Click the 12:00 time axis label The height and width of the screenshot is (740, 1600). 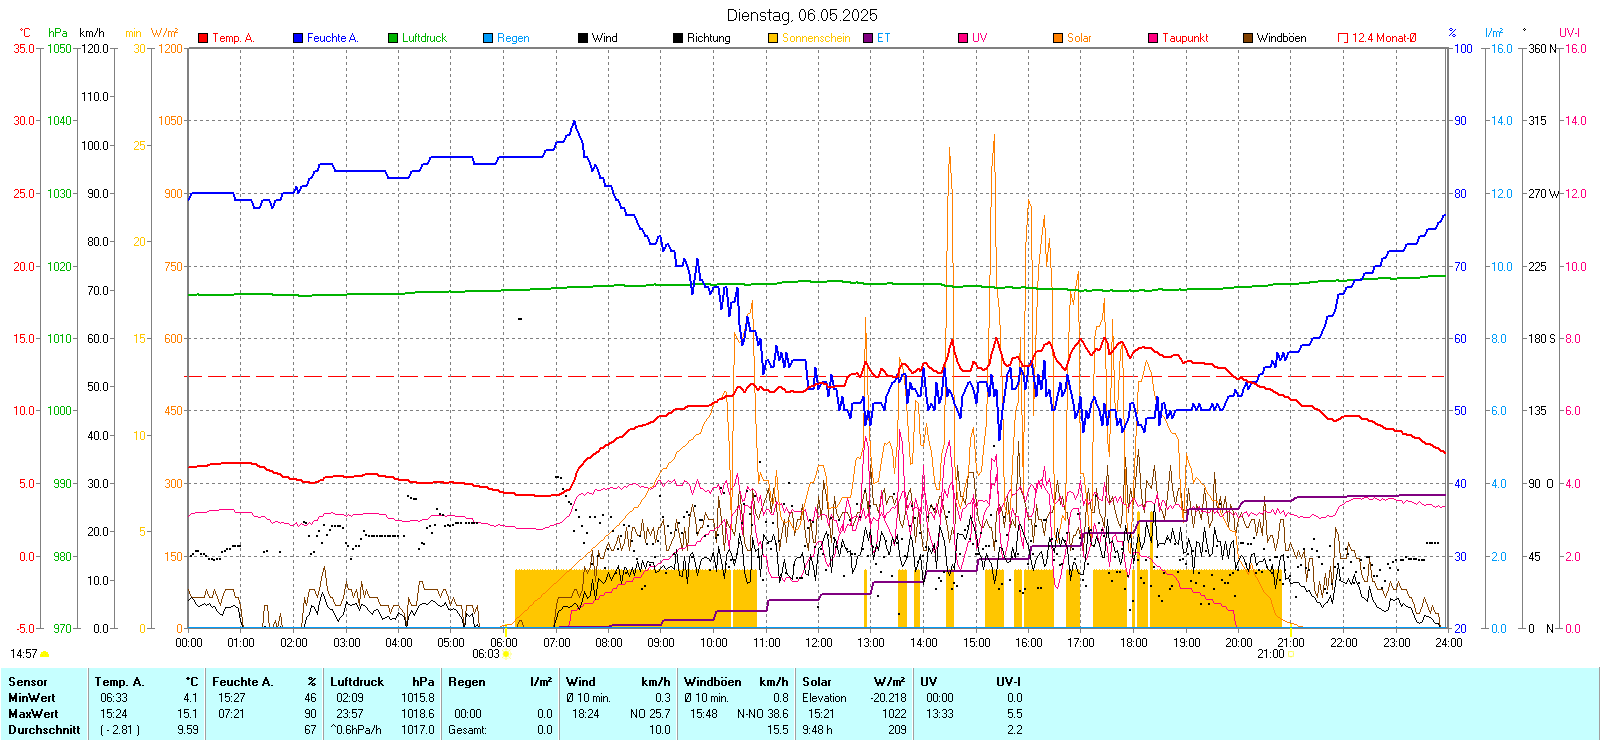[x=818, y=643]
